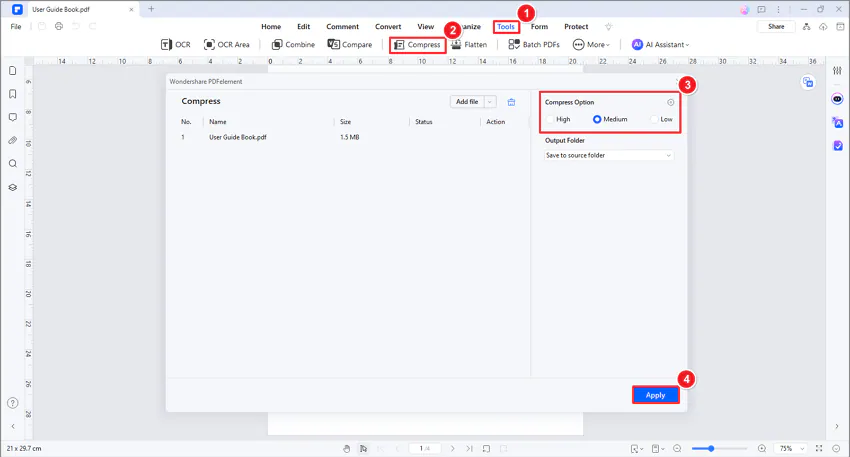850x457 pixels.
Task: Click the cloud upload icon
Action: [823, 27]
